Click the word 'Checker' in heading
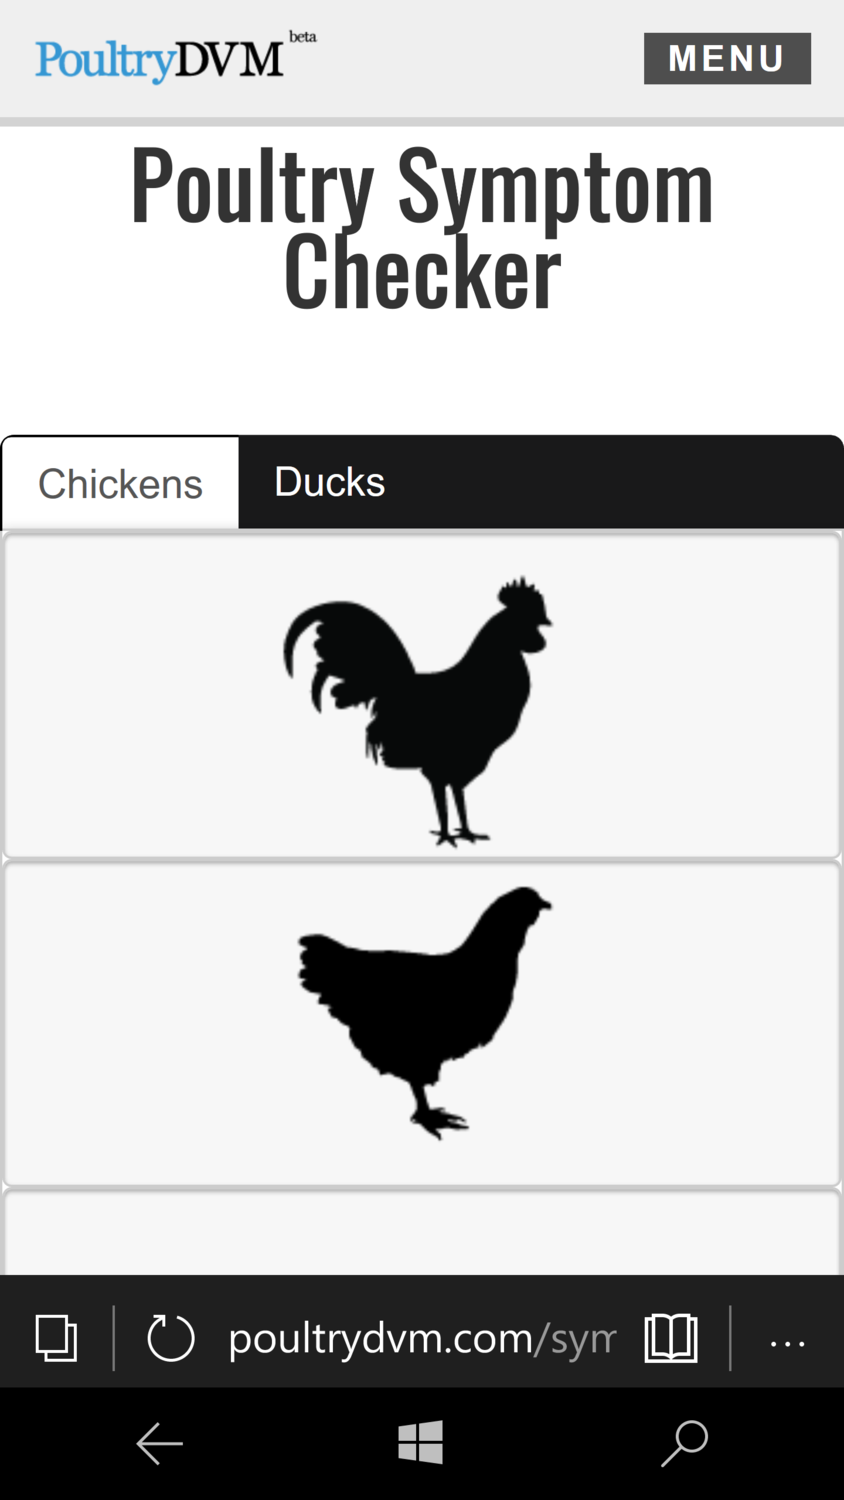This screenshot has height=1500, width=844. click(422, 272)
